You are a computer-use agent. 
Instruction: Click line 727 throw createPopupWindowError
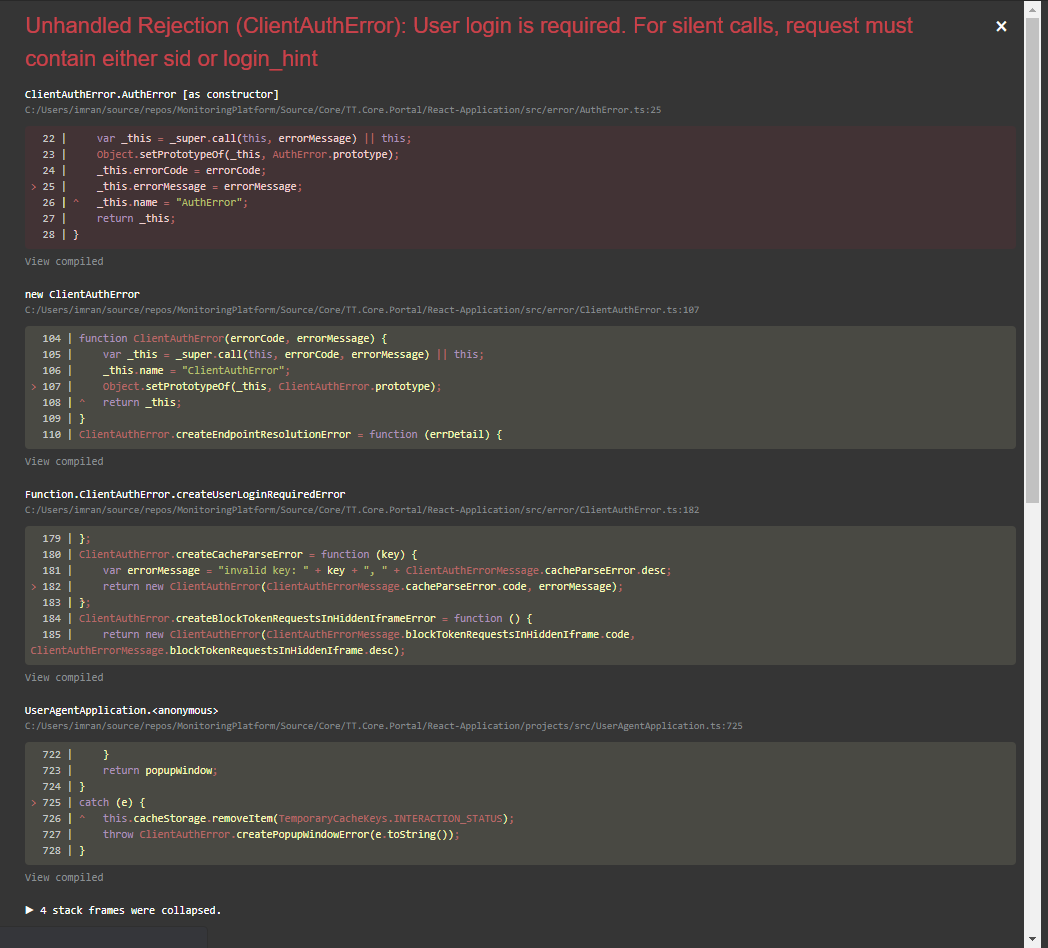(281, 834)
